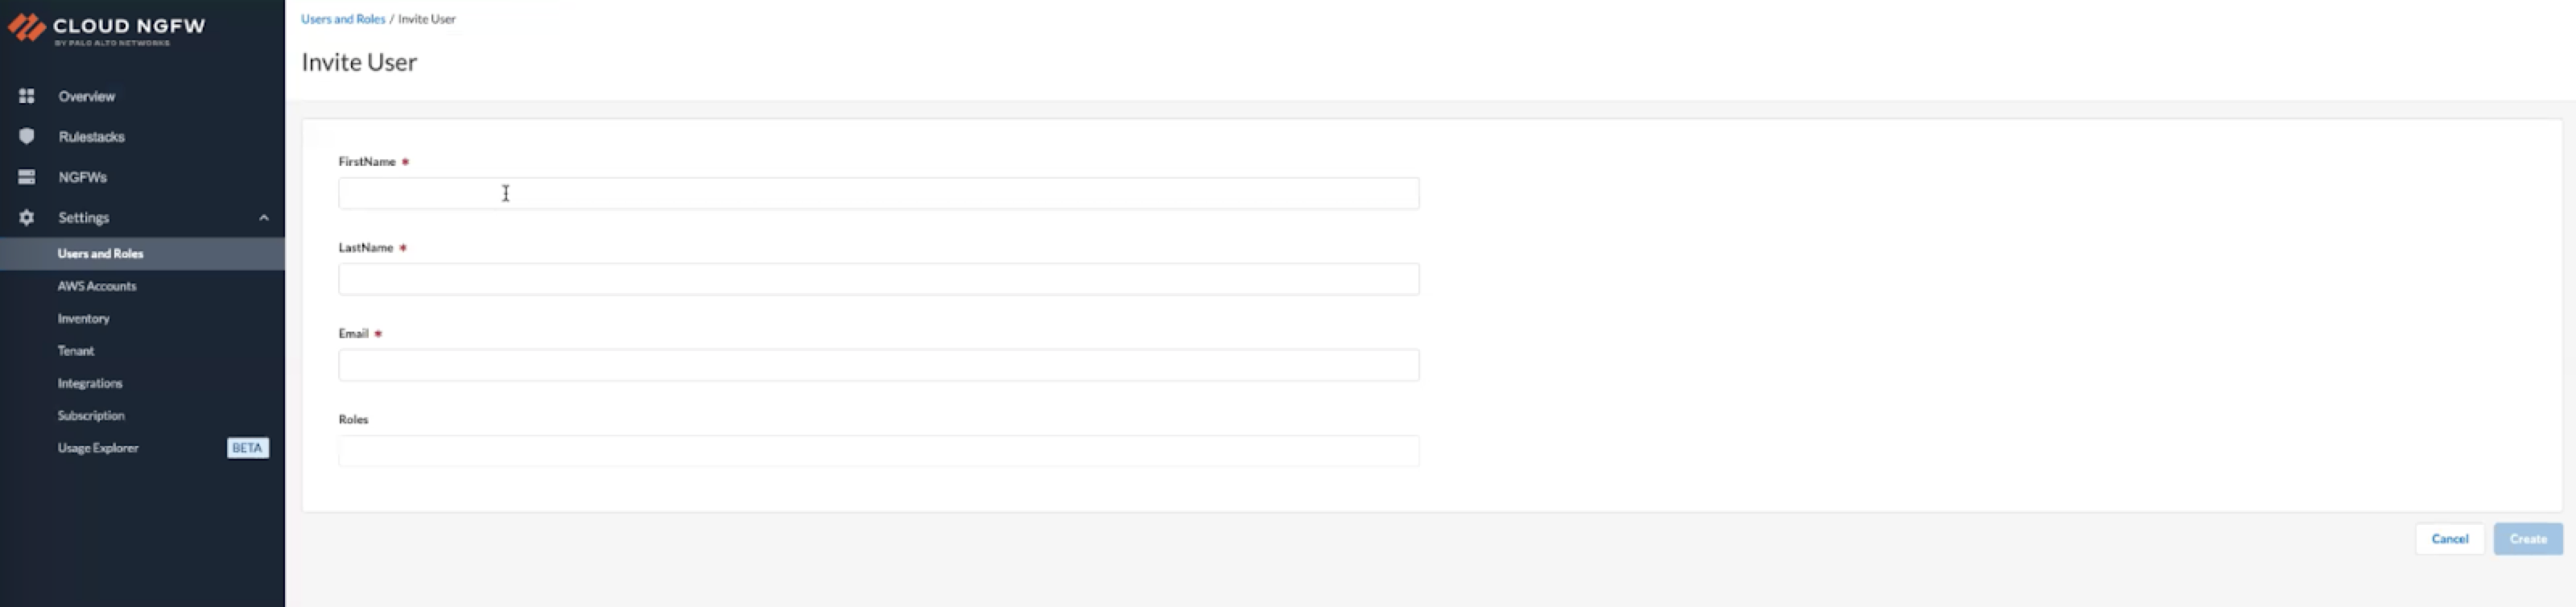
Task: Click the Users and Roles breadcrumb link
Action: point(343,18)
